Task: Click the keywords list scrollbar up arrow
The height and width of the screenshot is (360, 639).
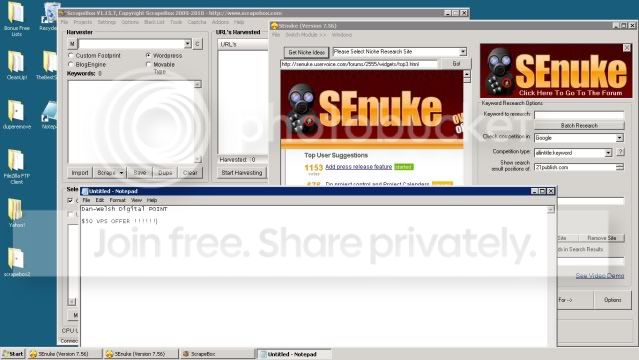Action: (x=198, y=84)
